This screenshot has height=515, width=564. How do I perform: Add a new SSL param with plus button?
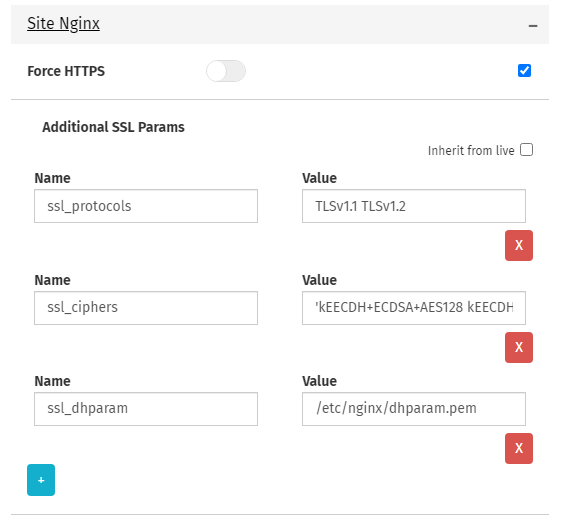click(x=41, y=480)
